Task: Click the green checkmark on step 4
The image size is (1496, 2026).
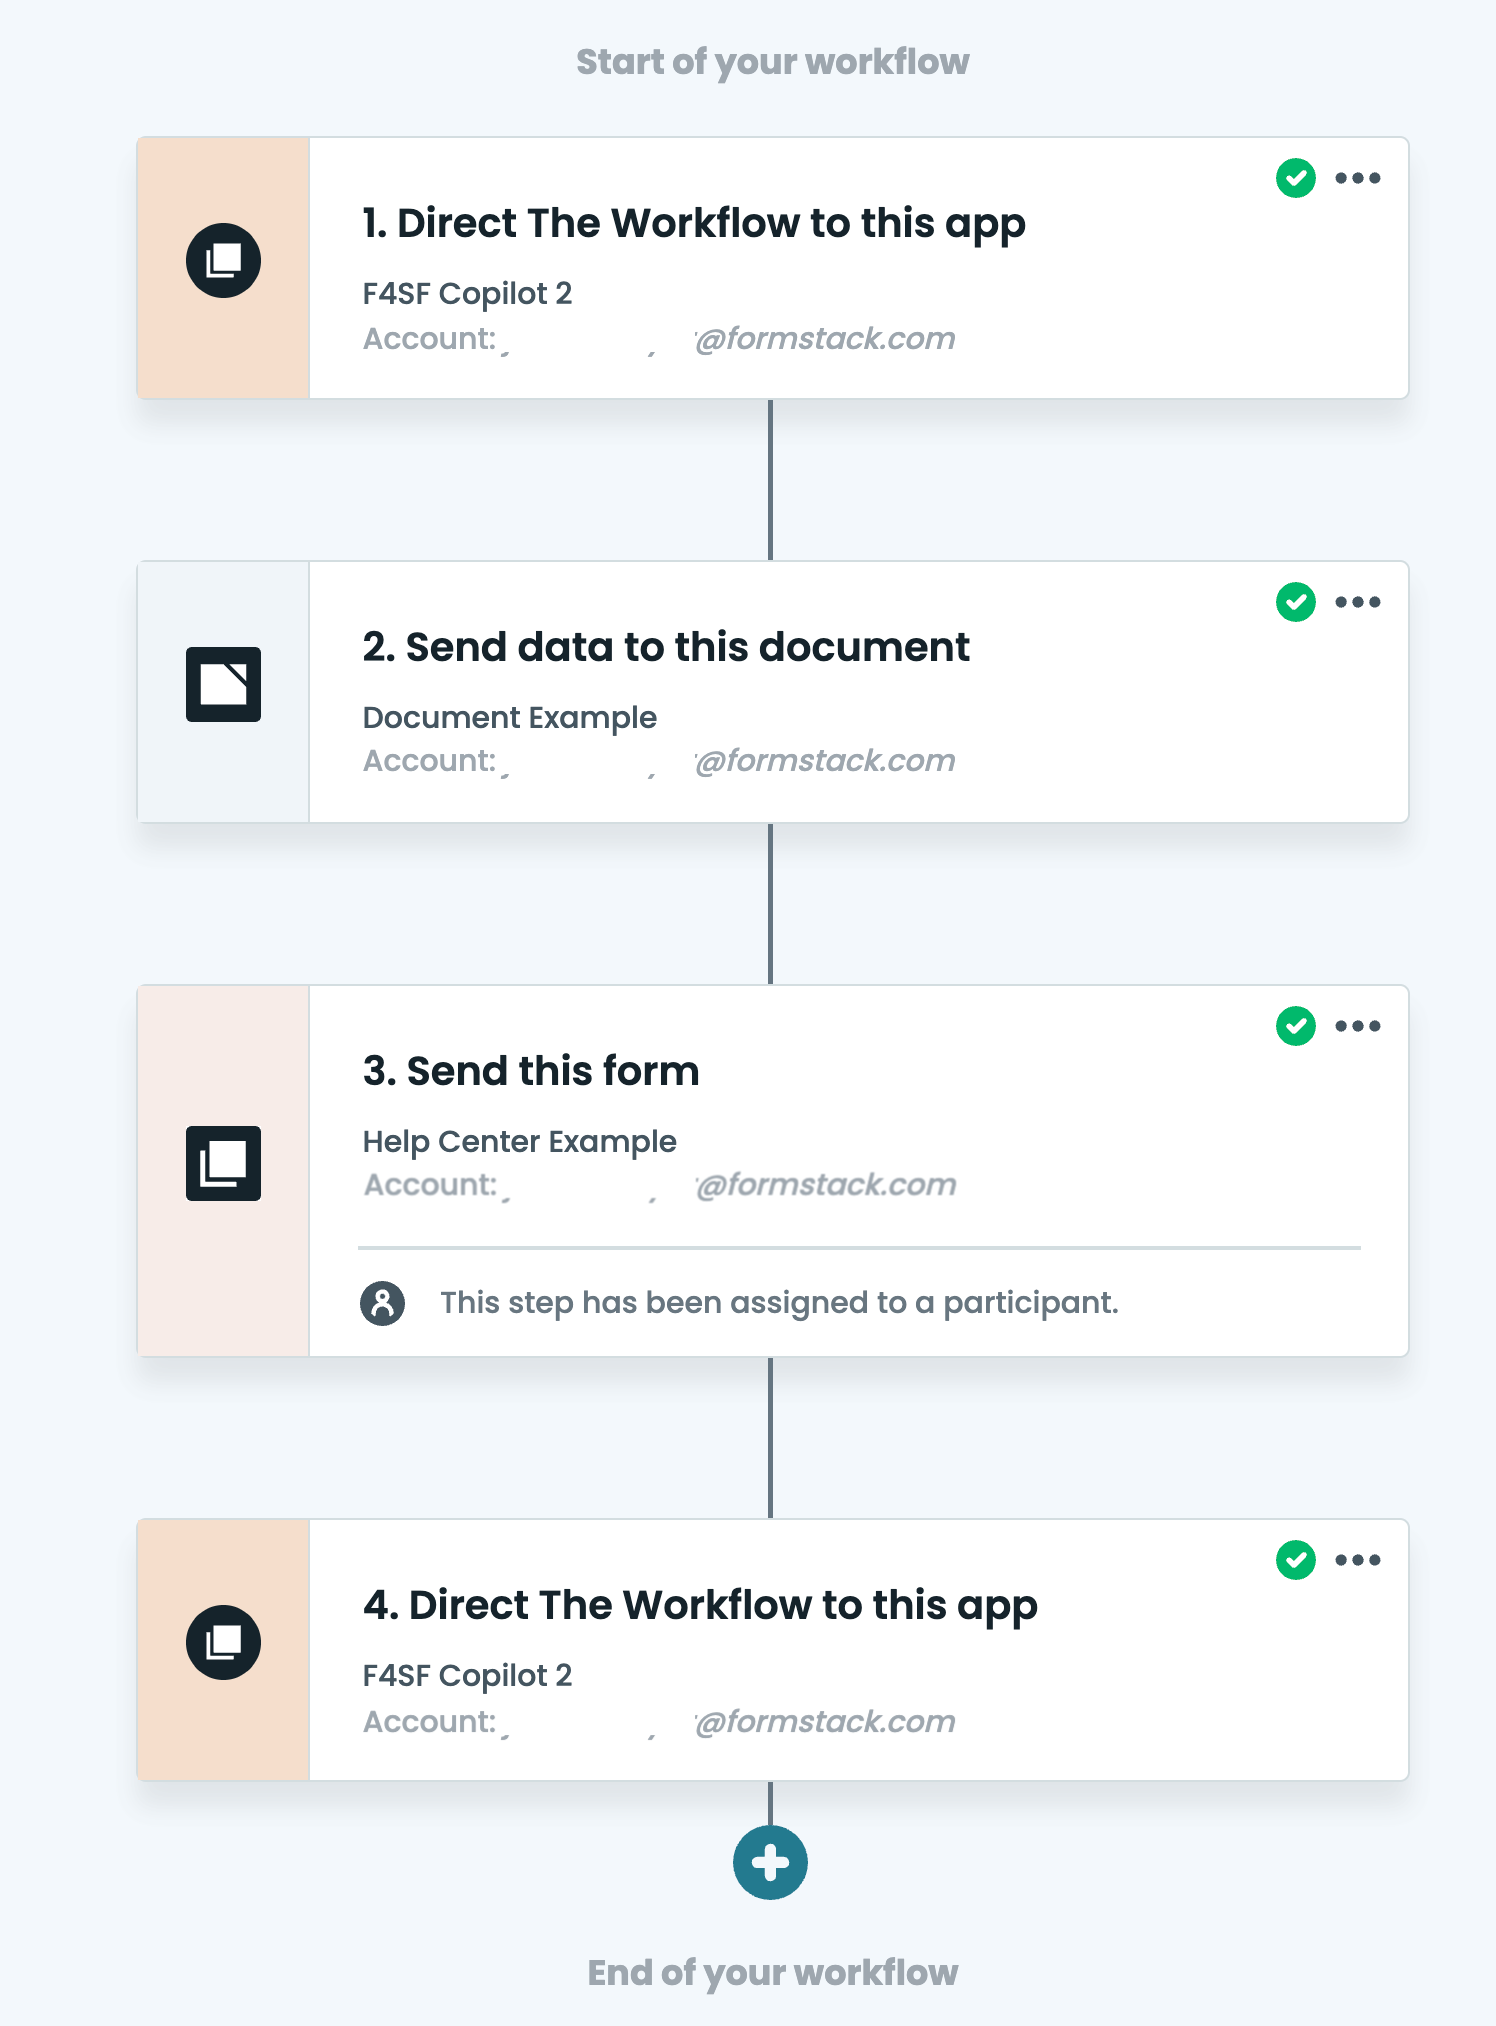Action: coord(1296,1560)
